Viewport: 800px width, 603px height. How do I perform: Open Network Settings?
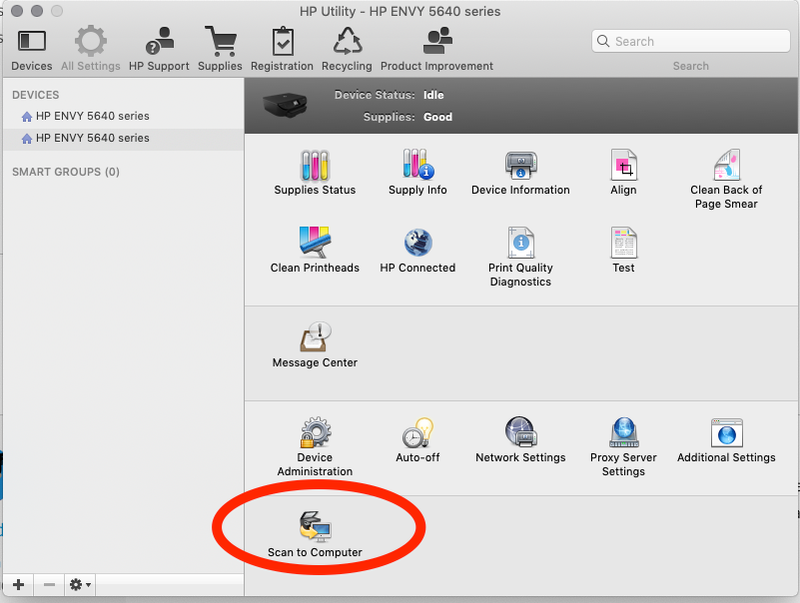coord(520,440)
